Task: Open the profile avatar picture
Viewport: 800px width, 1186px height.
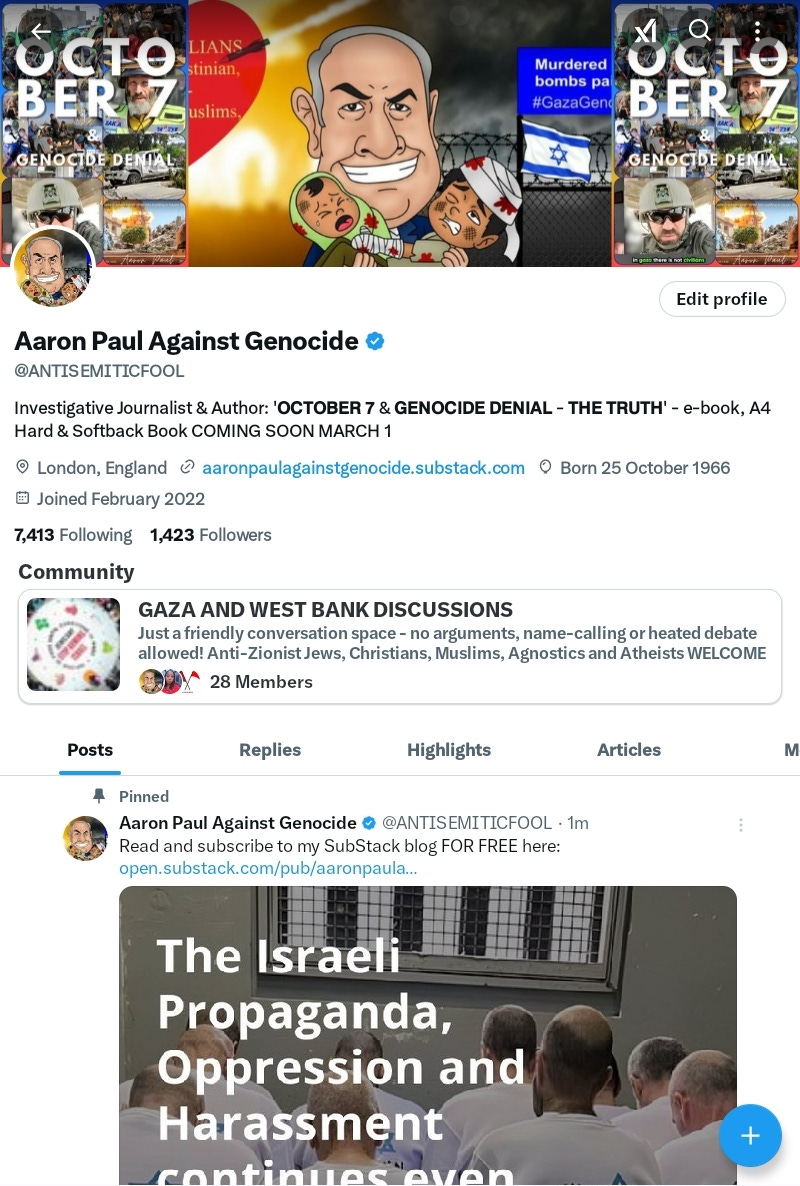Action: [53, 268]
